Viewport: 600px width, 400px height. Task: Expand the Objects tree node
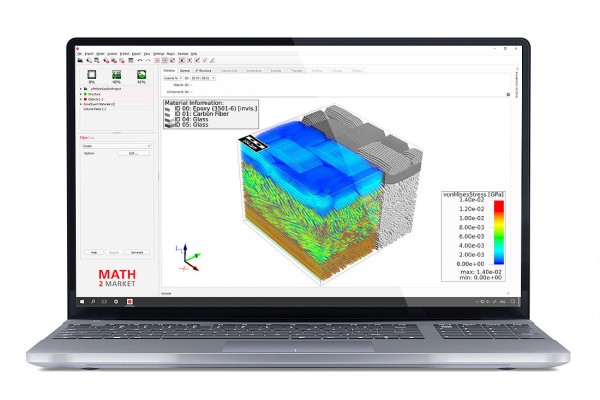click(x=80, y=99)
